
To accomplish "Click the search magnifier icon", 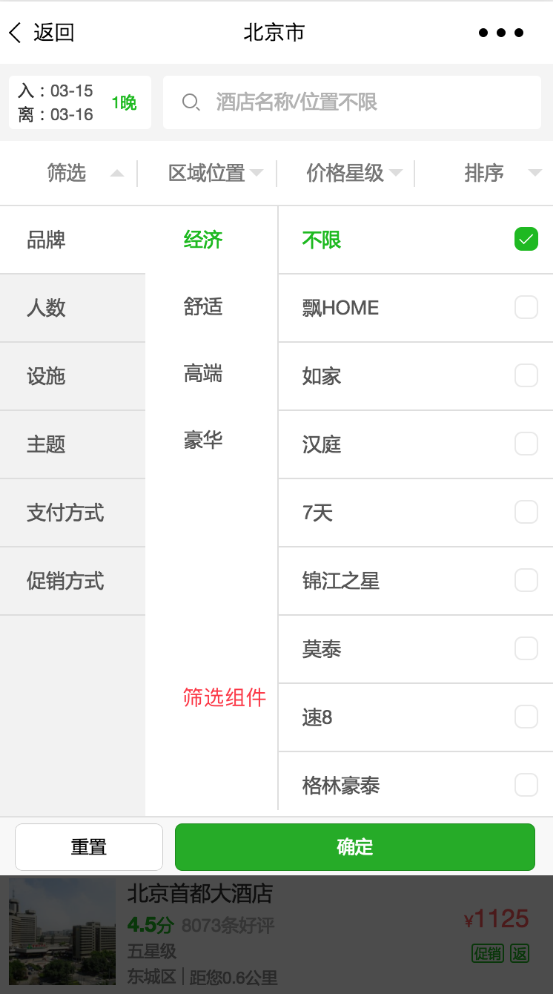I will [190, 102].
